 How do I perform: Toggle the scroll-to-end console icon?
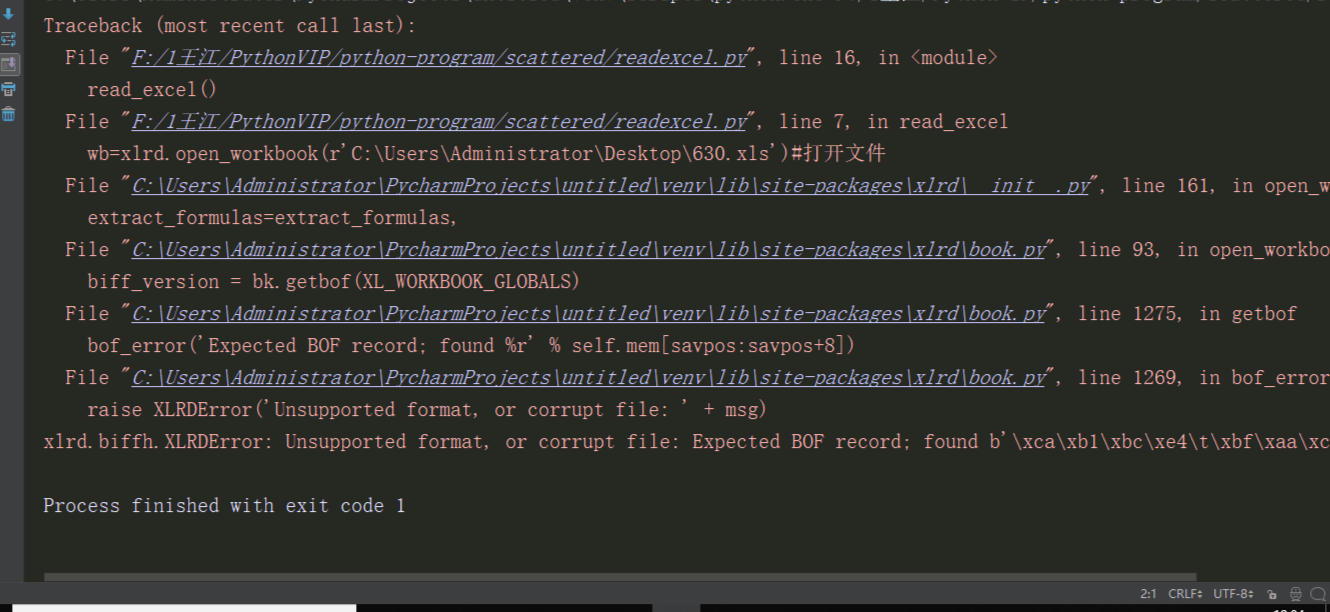click(x=9, y=64)
